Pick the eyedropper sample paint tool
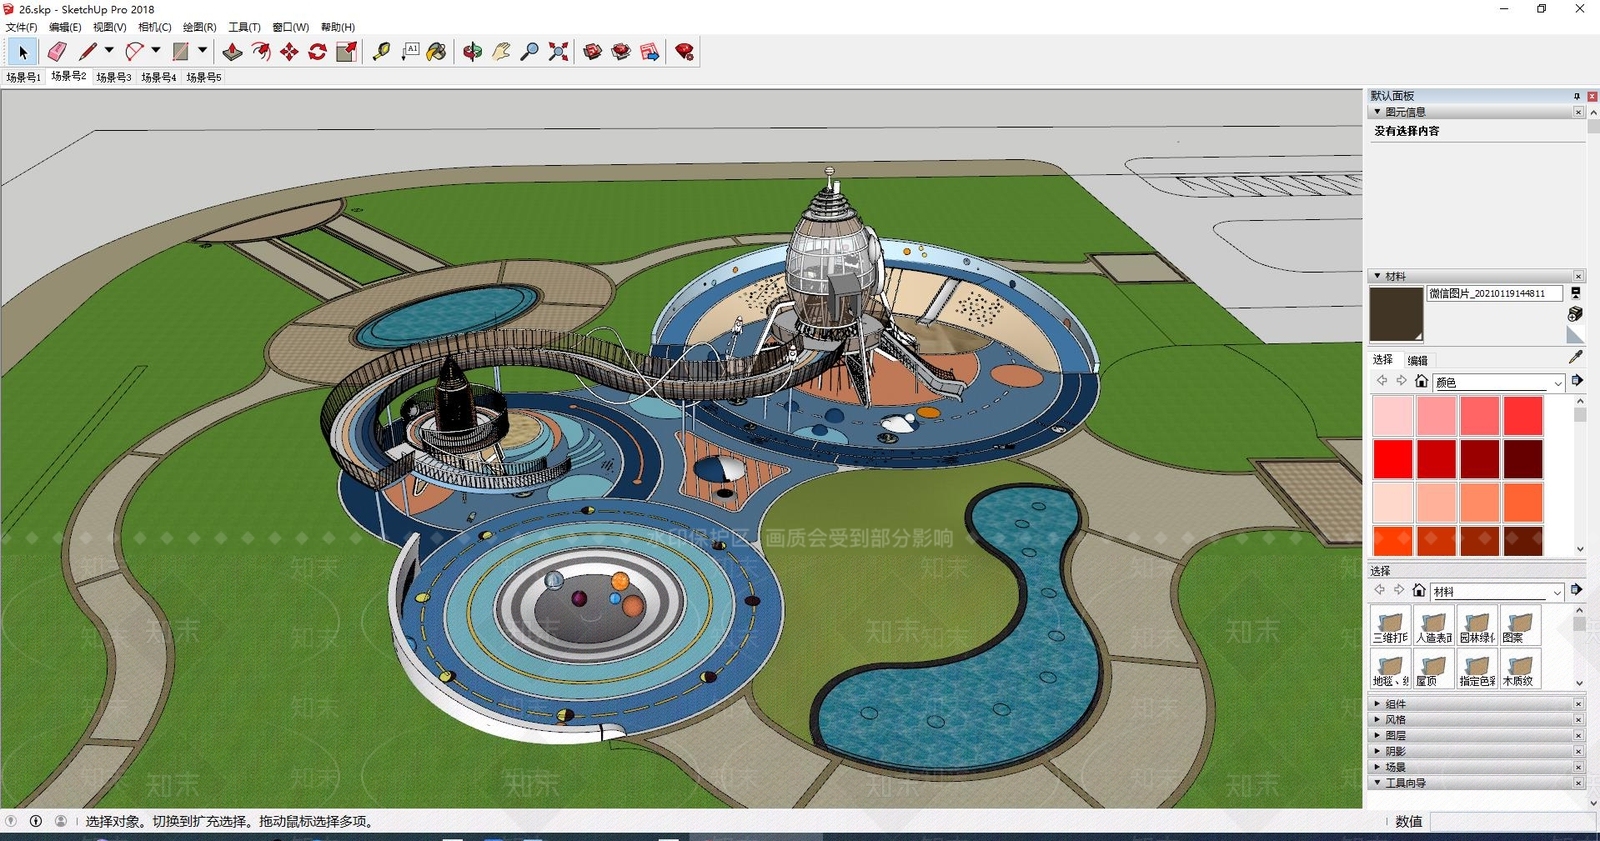1600x841 pixels. (x=1576, y=357)
